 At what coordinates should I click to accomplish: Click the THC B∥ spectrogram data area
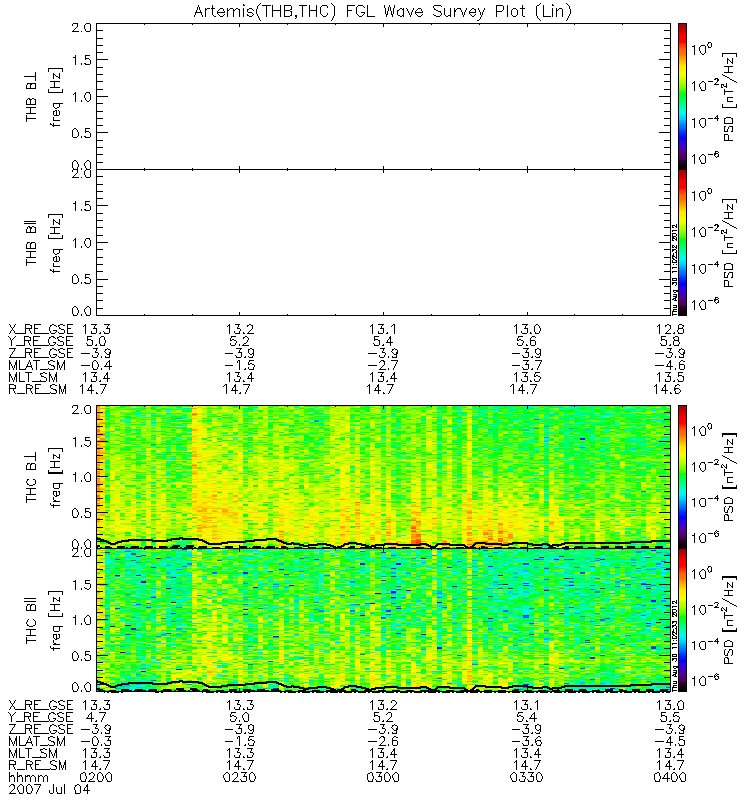coord(383,620)
